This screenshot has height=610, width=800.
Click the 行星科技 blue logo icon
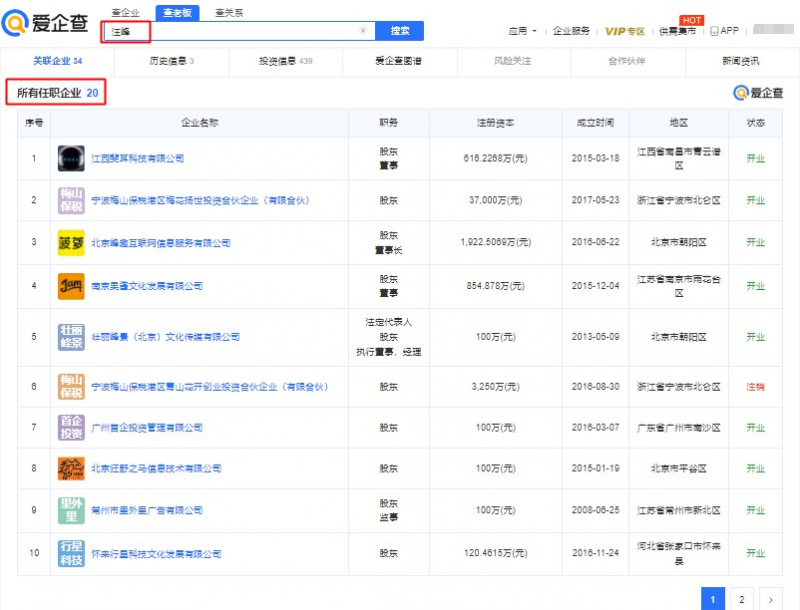click(x=70, y=553)
